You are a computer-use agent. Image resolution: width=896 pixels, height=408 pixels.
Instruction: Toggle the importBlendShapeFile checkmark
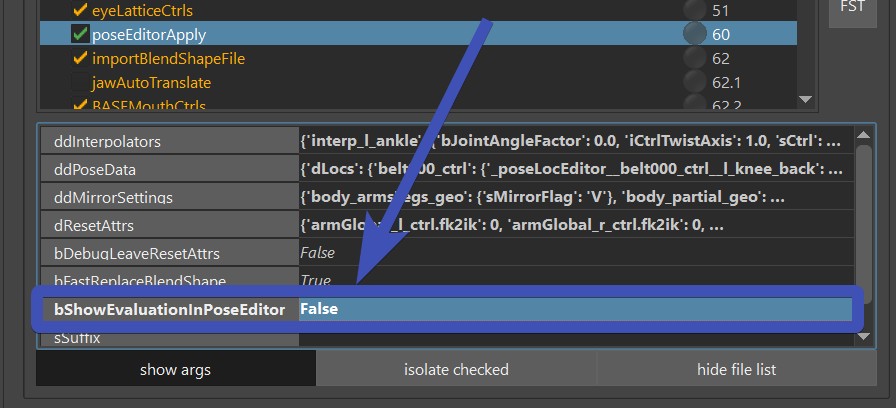(80, 58)
